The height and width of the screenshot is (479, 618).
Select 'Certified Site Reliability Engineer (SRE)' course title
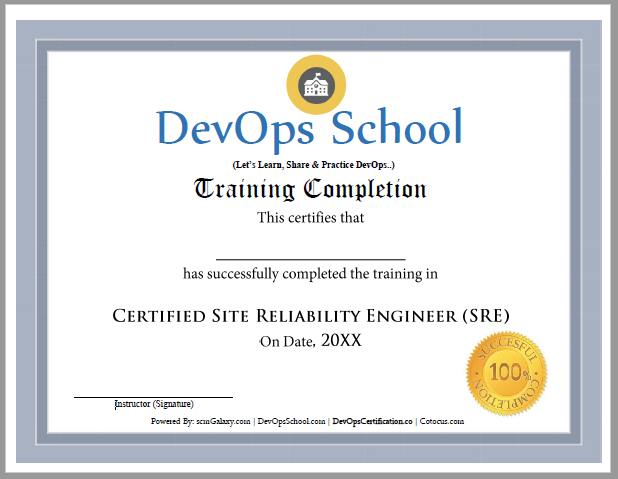coord(311,316)
